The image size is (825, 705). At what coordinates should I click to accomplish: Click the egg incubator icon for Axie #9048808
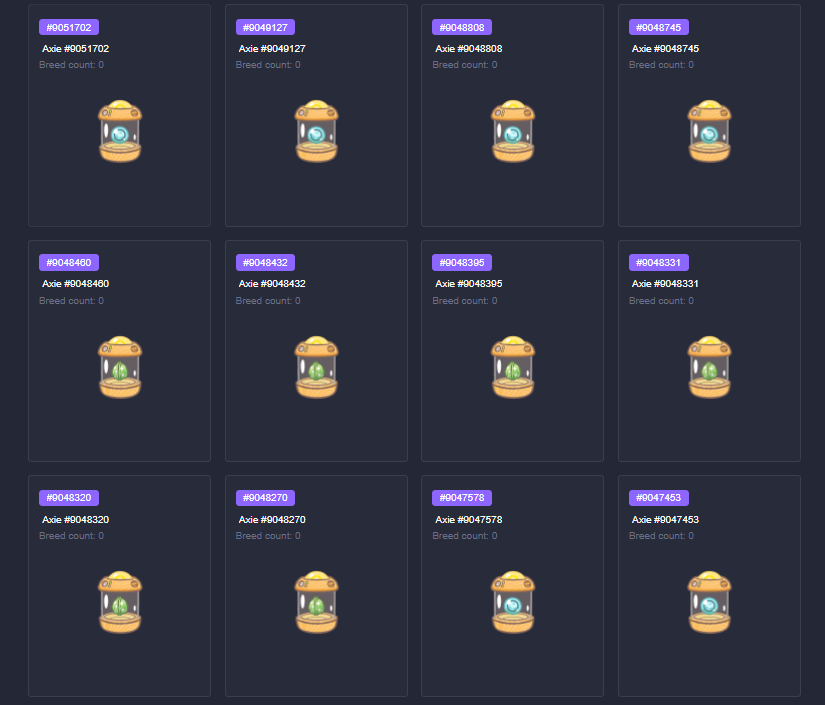click(513, 131)
